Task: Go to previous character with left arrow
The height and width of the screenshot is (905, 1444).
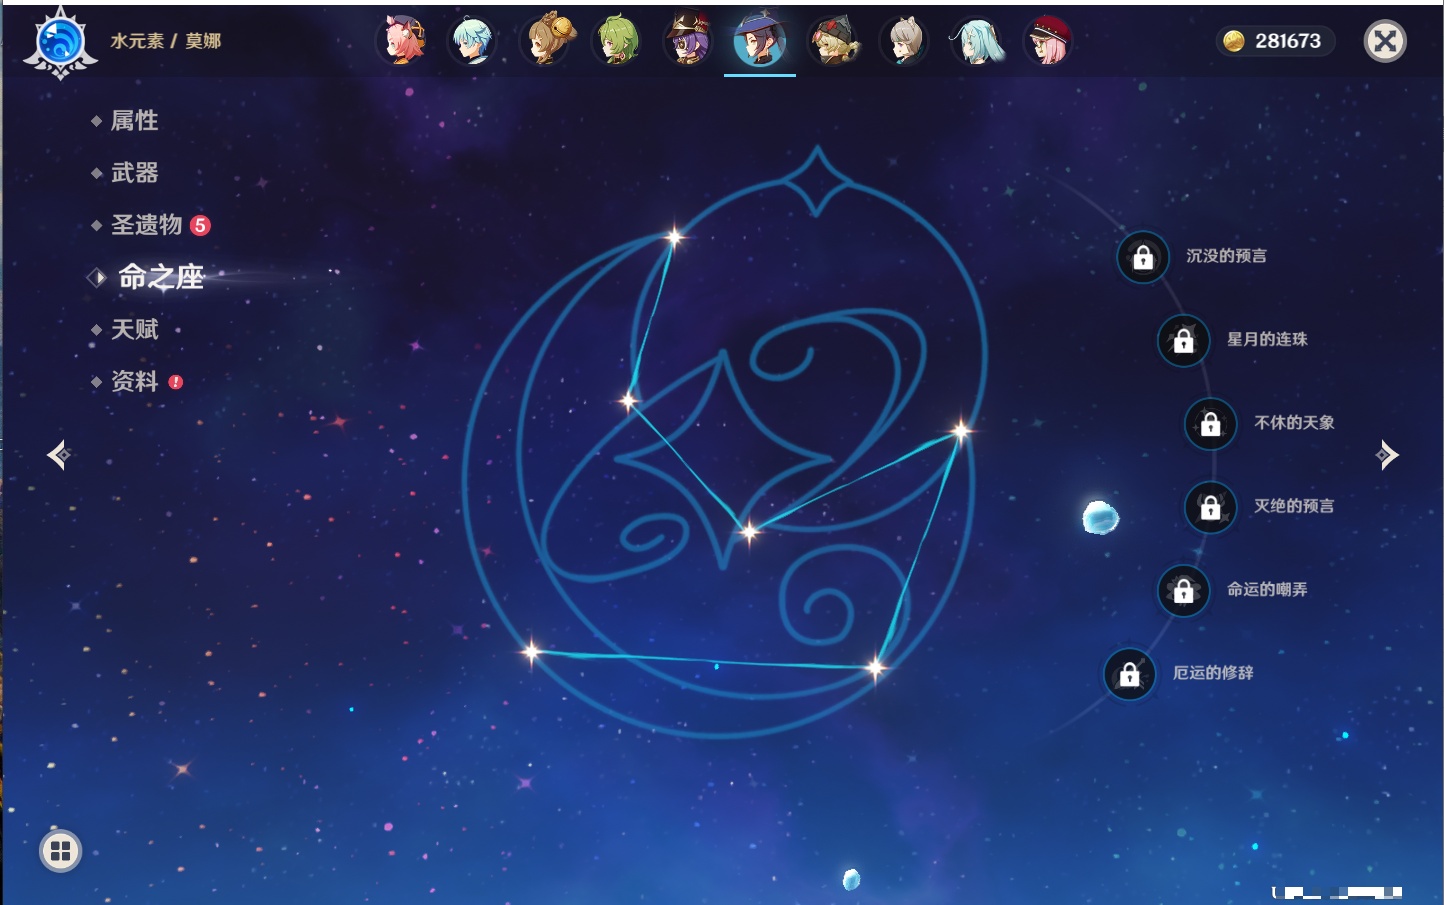Action: tap(58, 455)
